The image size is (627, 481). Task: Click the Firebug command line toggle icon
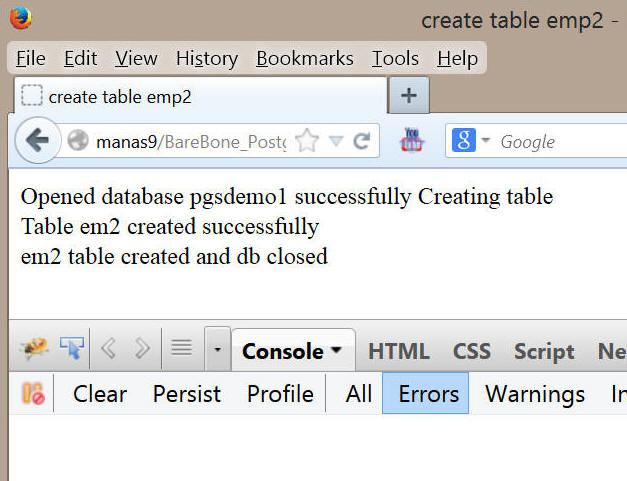181,349
